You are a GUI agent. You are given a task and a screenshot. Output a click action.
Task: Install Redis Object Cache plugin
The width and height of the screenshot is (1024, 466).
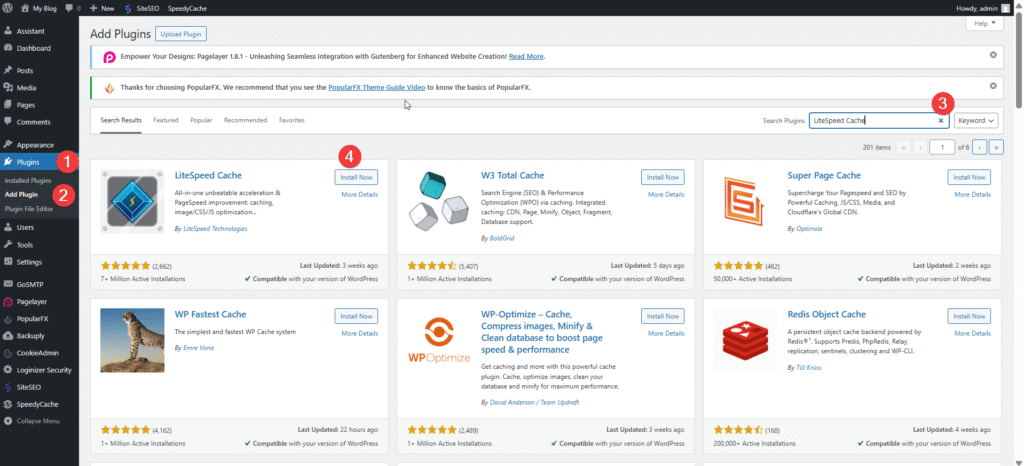click(969, 316)
